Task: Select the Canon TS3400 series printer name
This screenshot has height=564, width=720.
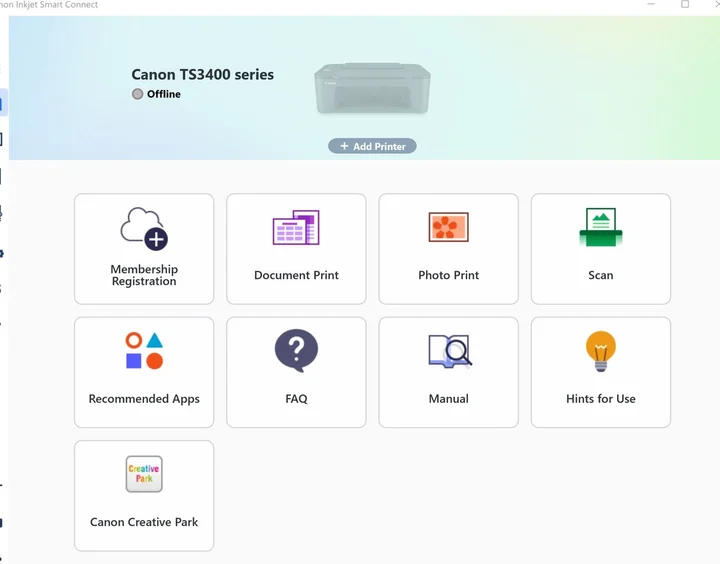Action: click(202, 74)
